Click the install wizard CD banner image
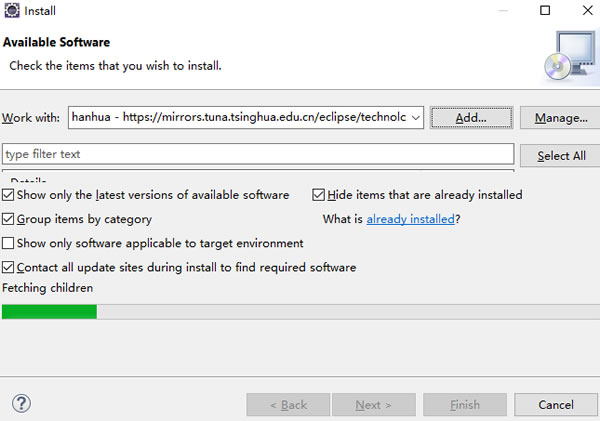The height and width of the screenshot is (421, 600). [565, 54]
